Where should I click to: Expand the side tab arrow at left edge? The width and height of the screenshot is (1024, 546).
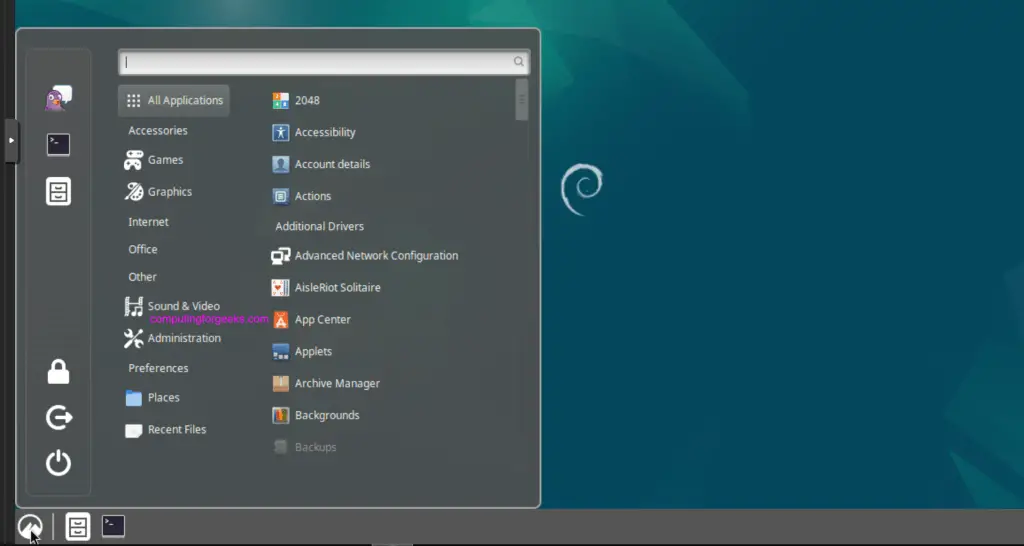[x=11, y=140]
